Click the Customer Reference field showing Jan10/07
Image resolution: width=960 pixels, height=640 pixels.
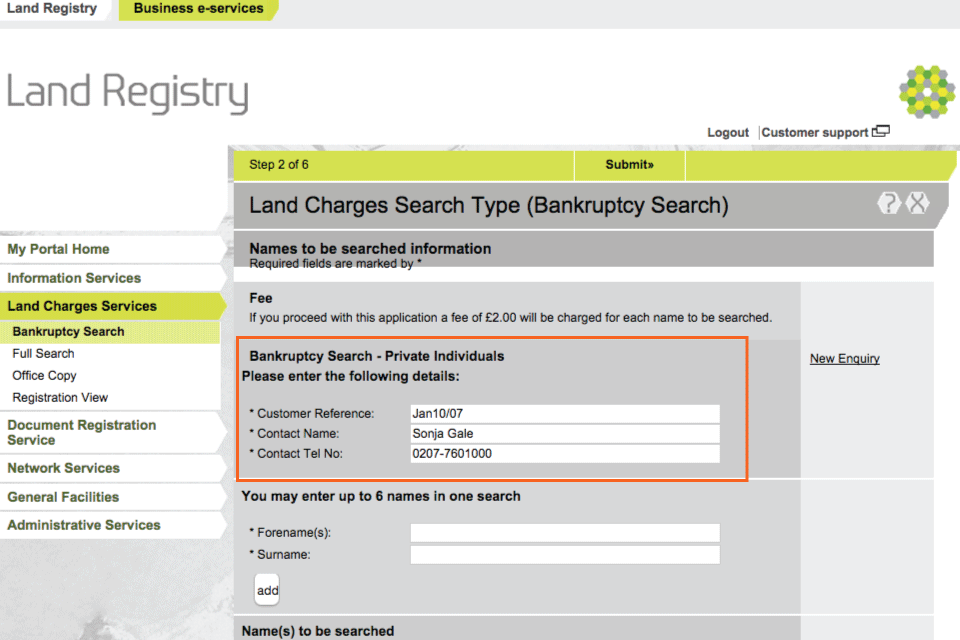tap(564, 412)
